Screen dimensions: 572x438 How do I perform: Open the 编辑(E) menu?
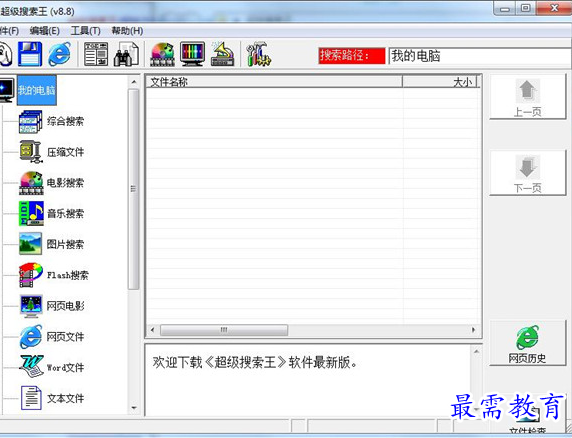click(x=45, y=31)
